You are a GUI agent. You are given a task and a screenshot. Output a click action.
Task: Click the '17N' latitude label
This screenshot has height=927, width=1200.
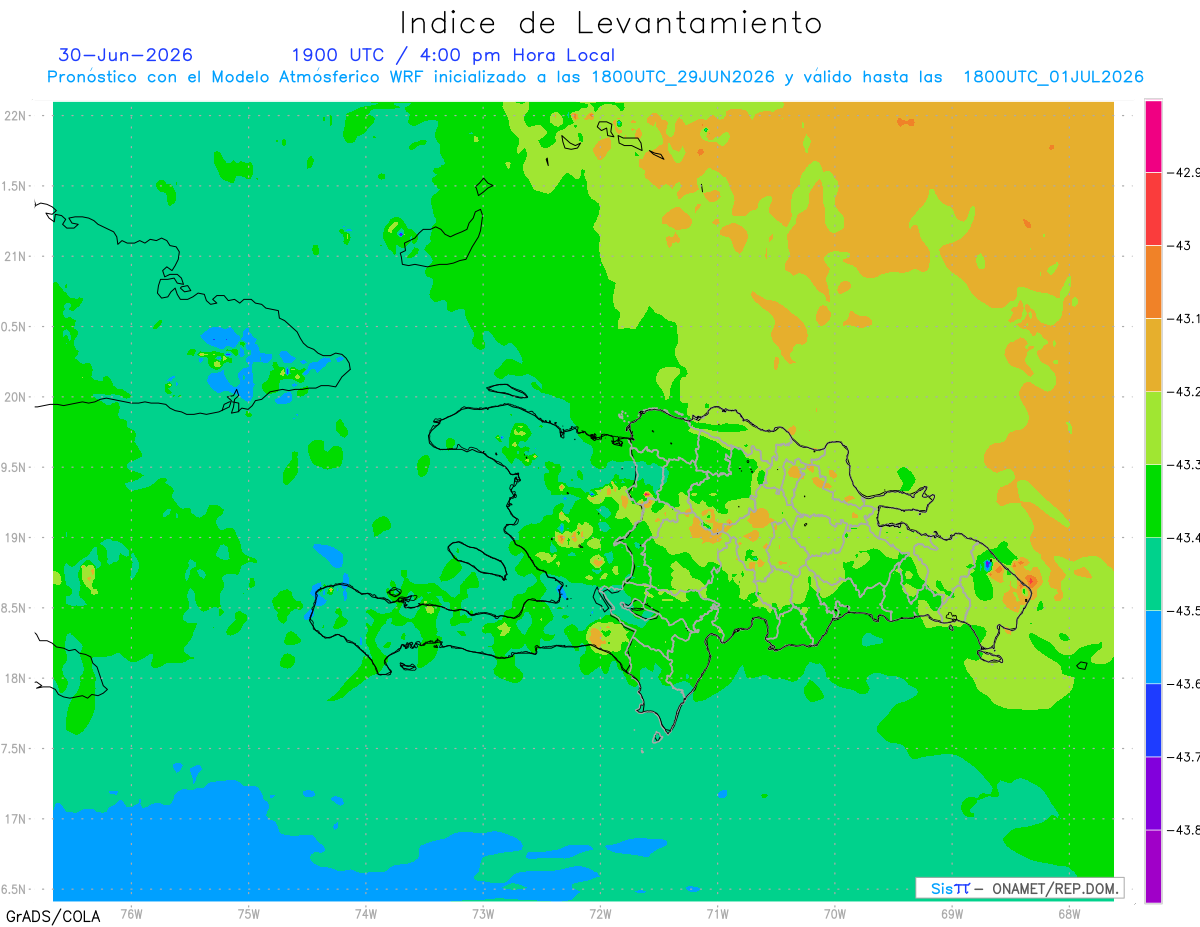coord(15,819)
